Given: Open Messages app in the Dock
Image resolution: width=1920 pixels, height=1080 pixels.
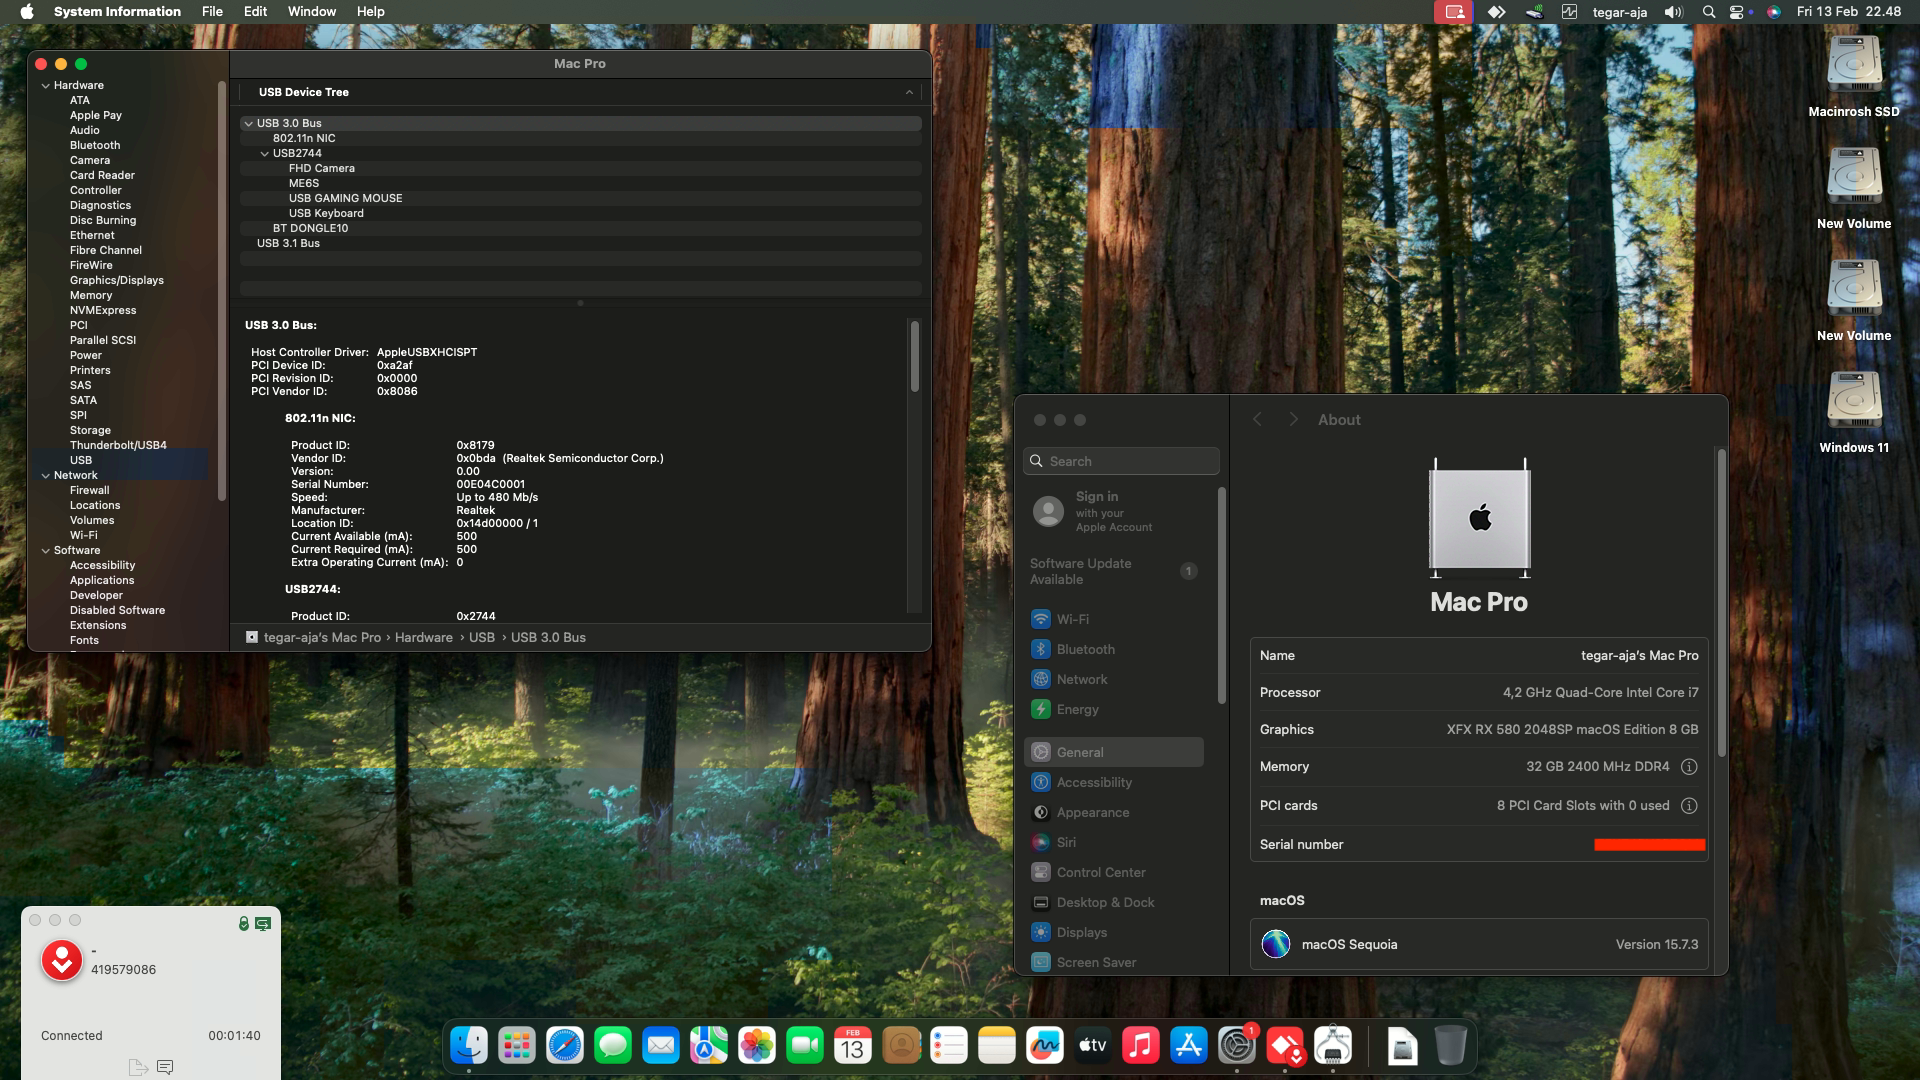Looking at the screenshot, I should [x=613, y=1046].
